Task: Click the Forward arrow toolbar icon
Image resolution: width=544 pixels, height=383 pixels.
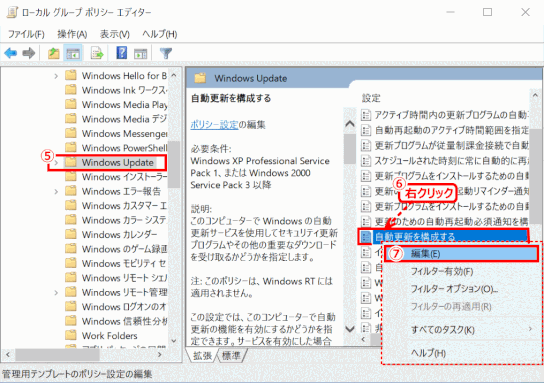Action: pos(29,53)
